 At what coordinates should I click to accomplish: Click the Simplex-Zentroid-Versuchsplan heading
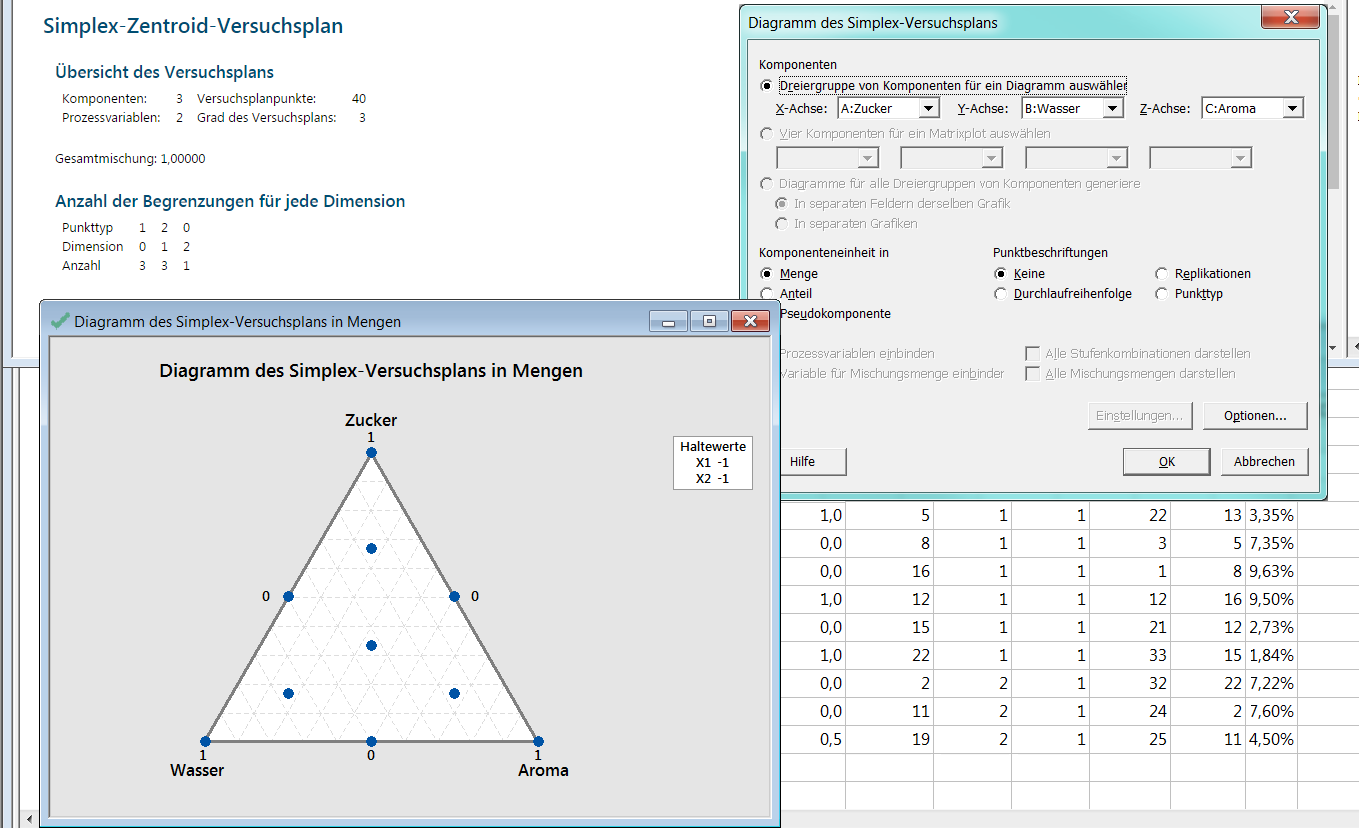tap(193, 26)
